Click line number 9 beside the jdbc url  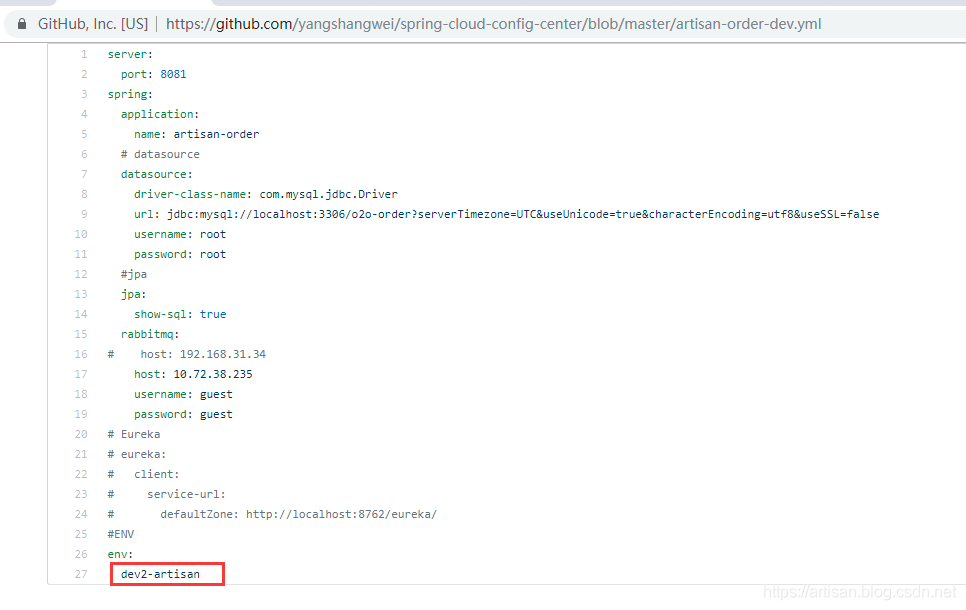(84, 214)
